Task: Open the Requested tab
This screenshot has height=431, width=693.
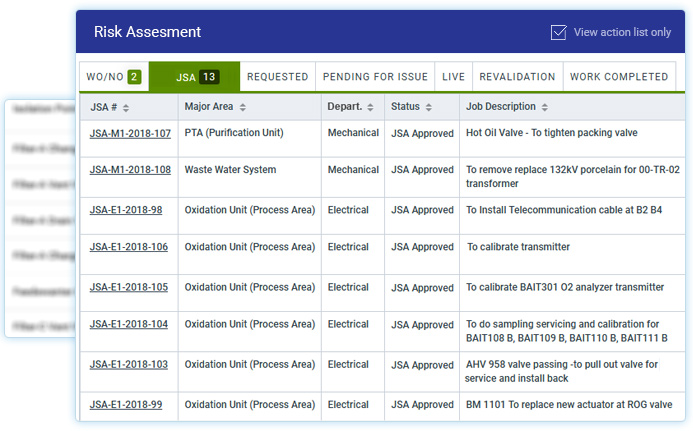Action: [x=277, y=77]
